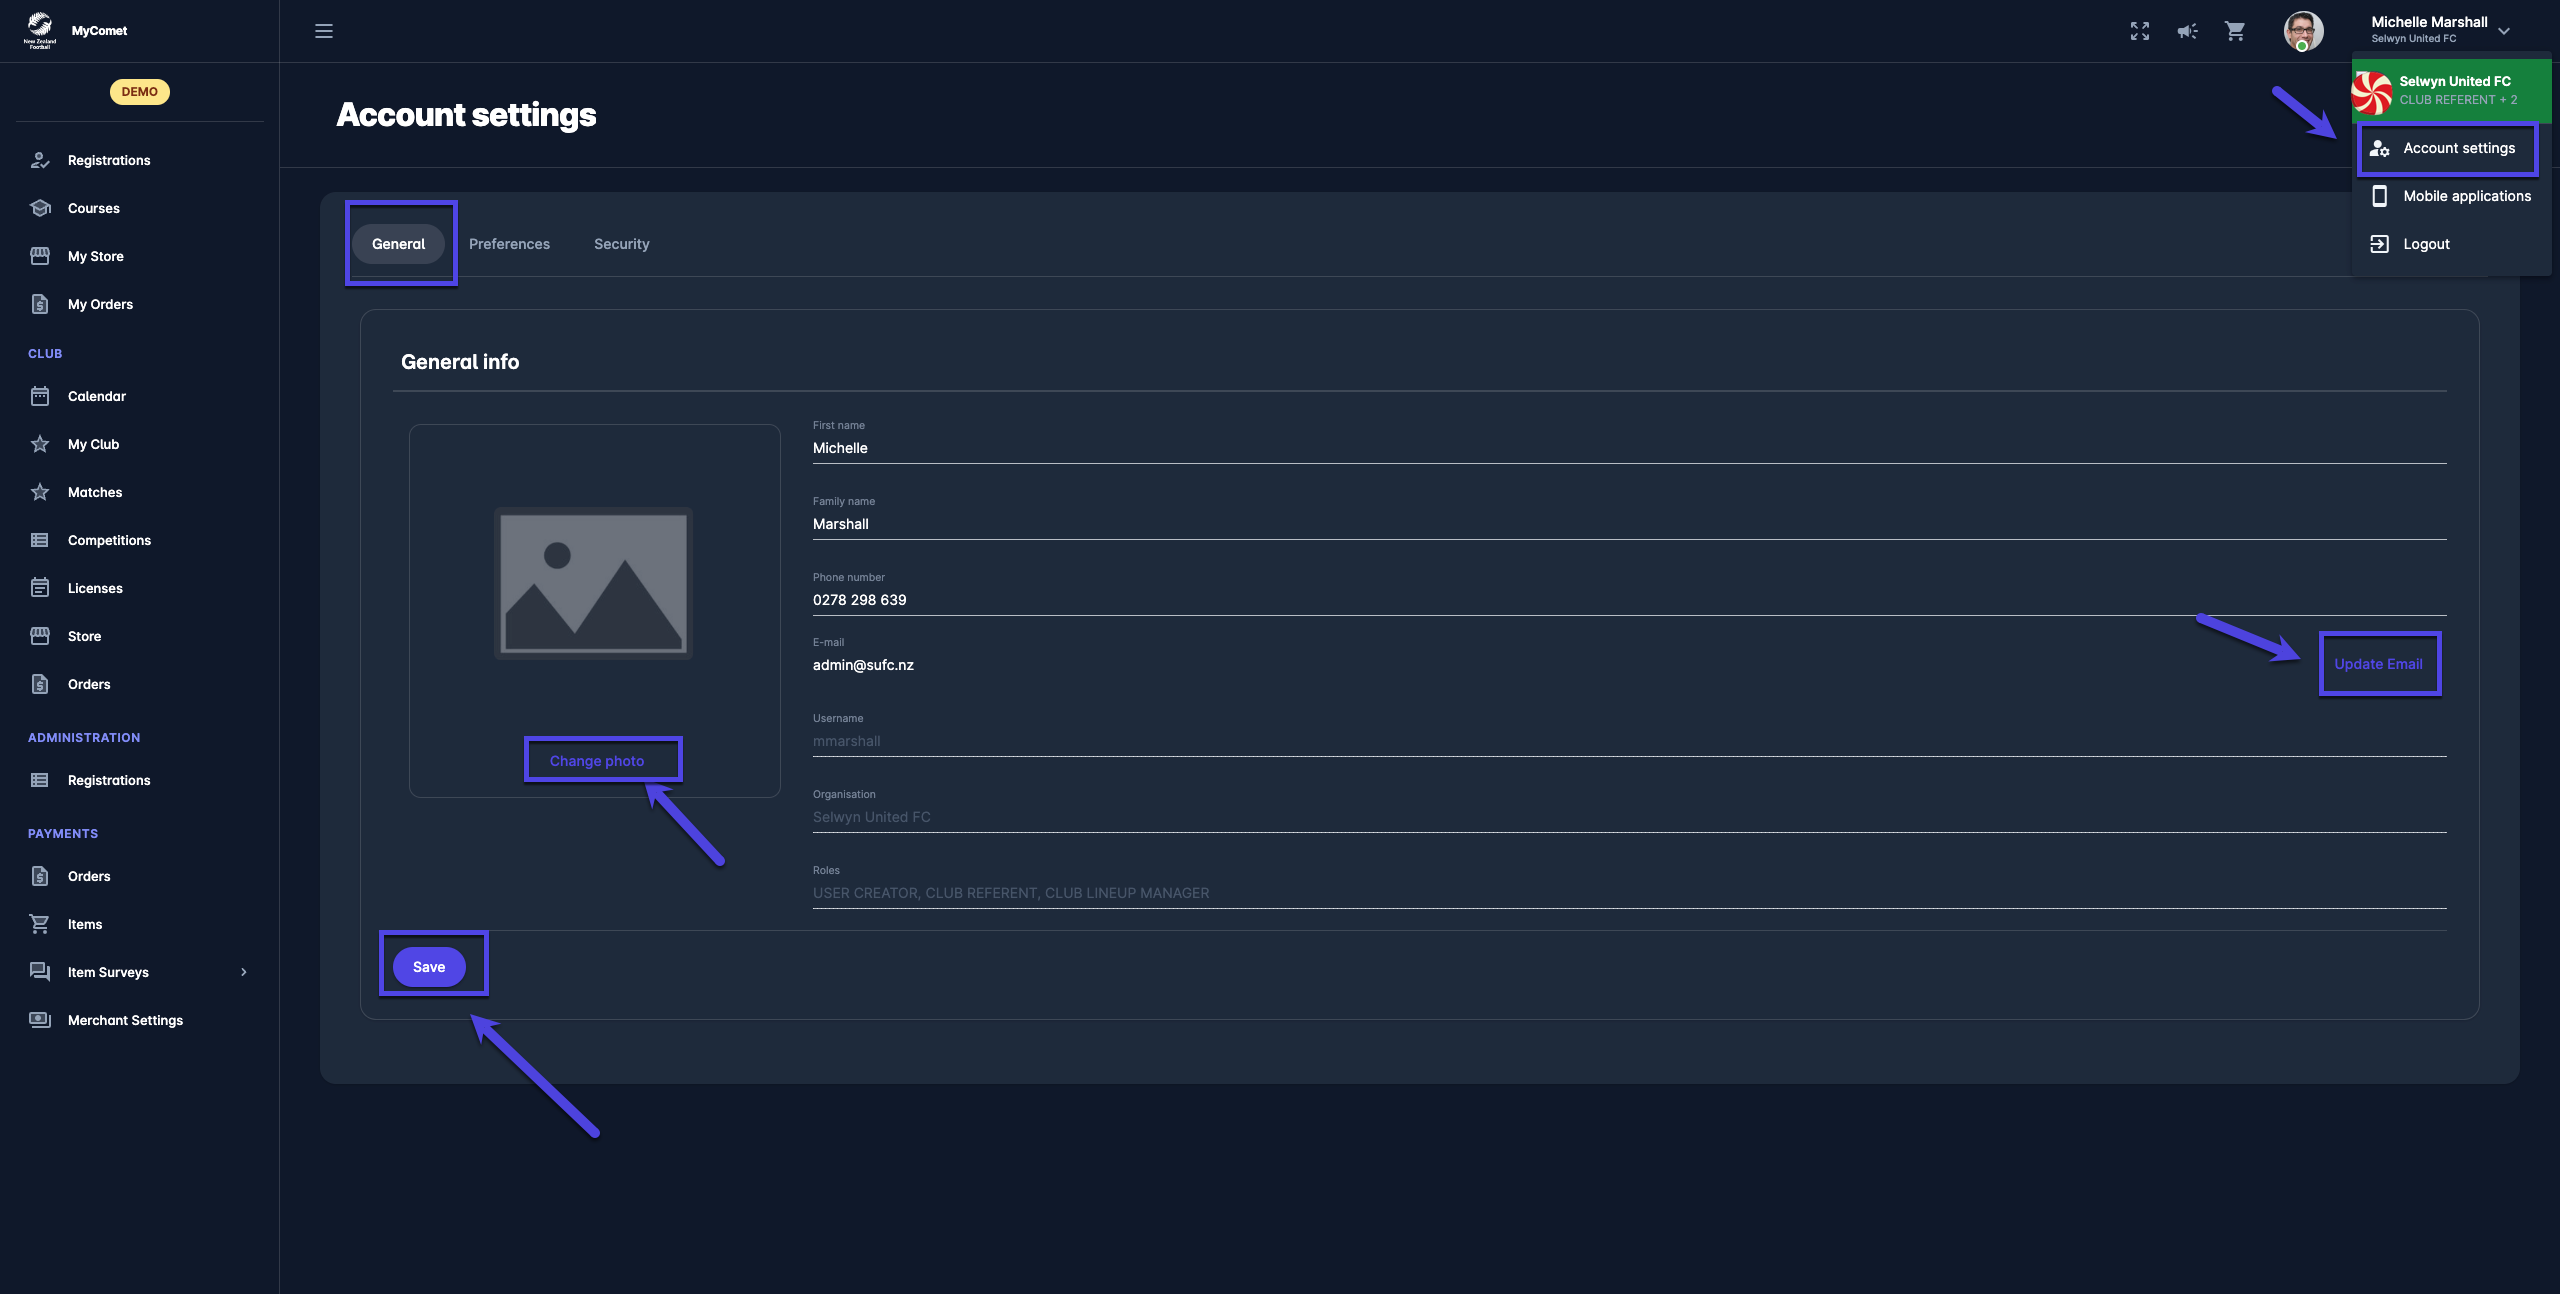Collapse the Michelle Marshall user dropdown
The image size is (2560, 1294).
pos(2503,31)
